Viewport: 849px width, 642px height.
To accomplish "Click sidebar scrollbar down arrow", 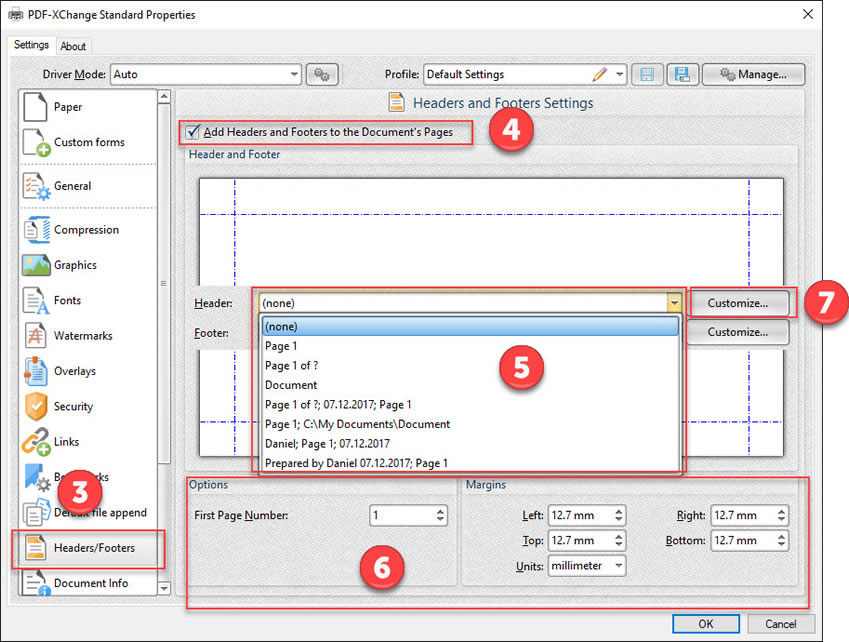I will 164,588.
